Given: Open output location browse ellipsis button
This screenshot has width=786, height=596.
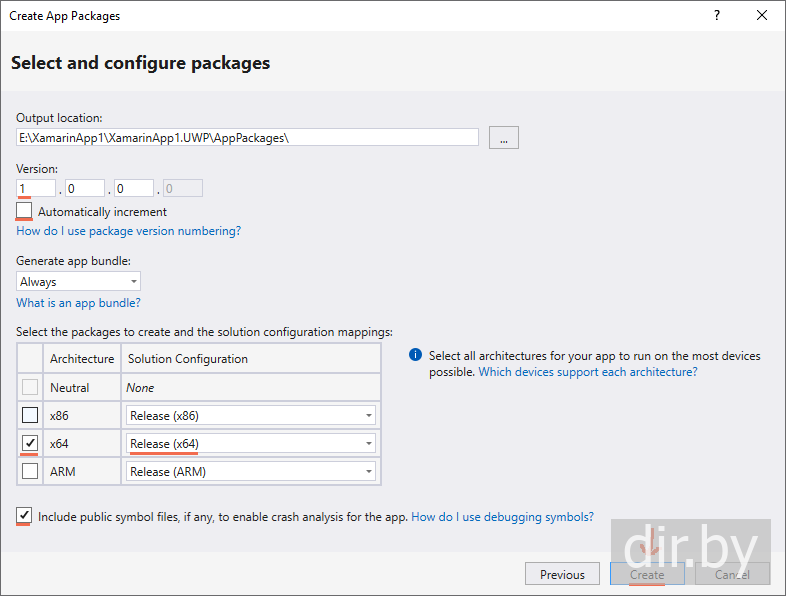Looking at the screenshot, I should coord(504,138).
